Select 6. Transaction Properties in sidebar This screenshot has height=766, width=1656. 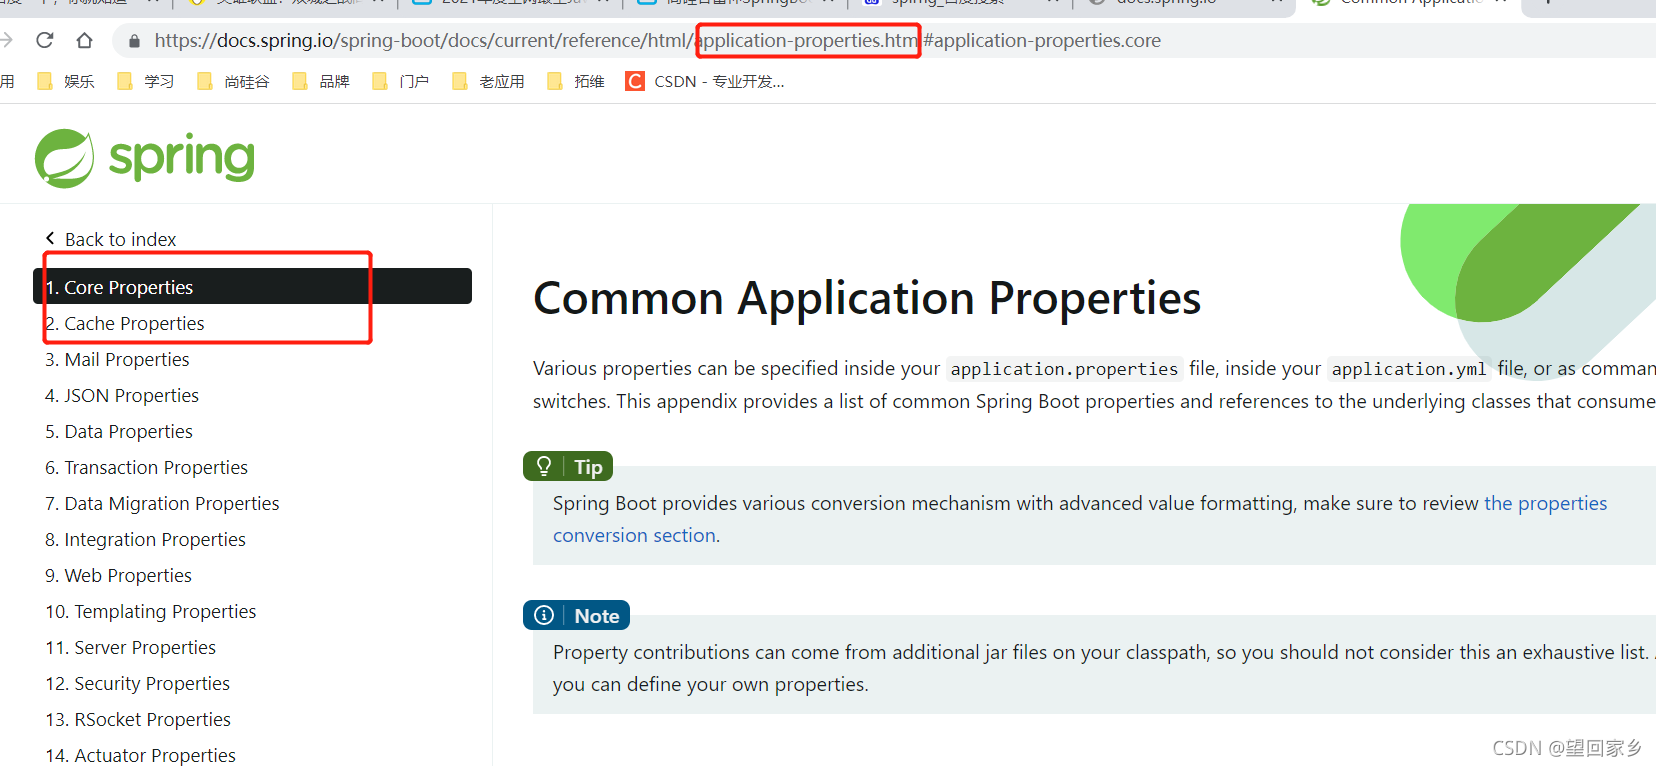146,467
